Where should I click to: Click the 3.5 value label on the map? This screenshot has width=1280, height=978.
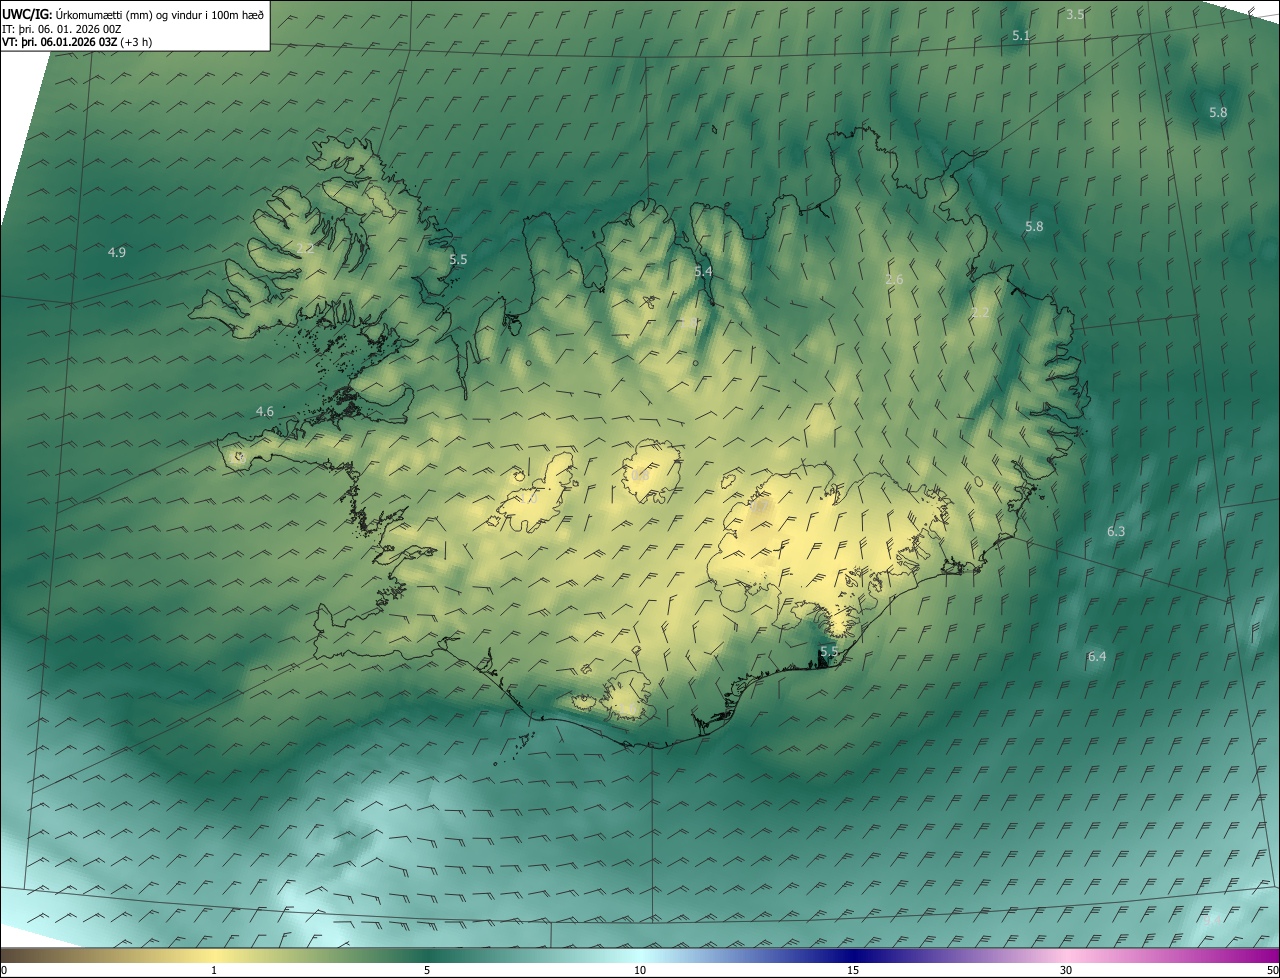(x=1075, y=14)
